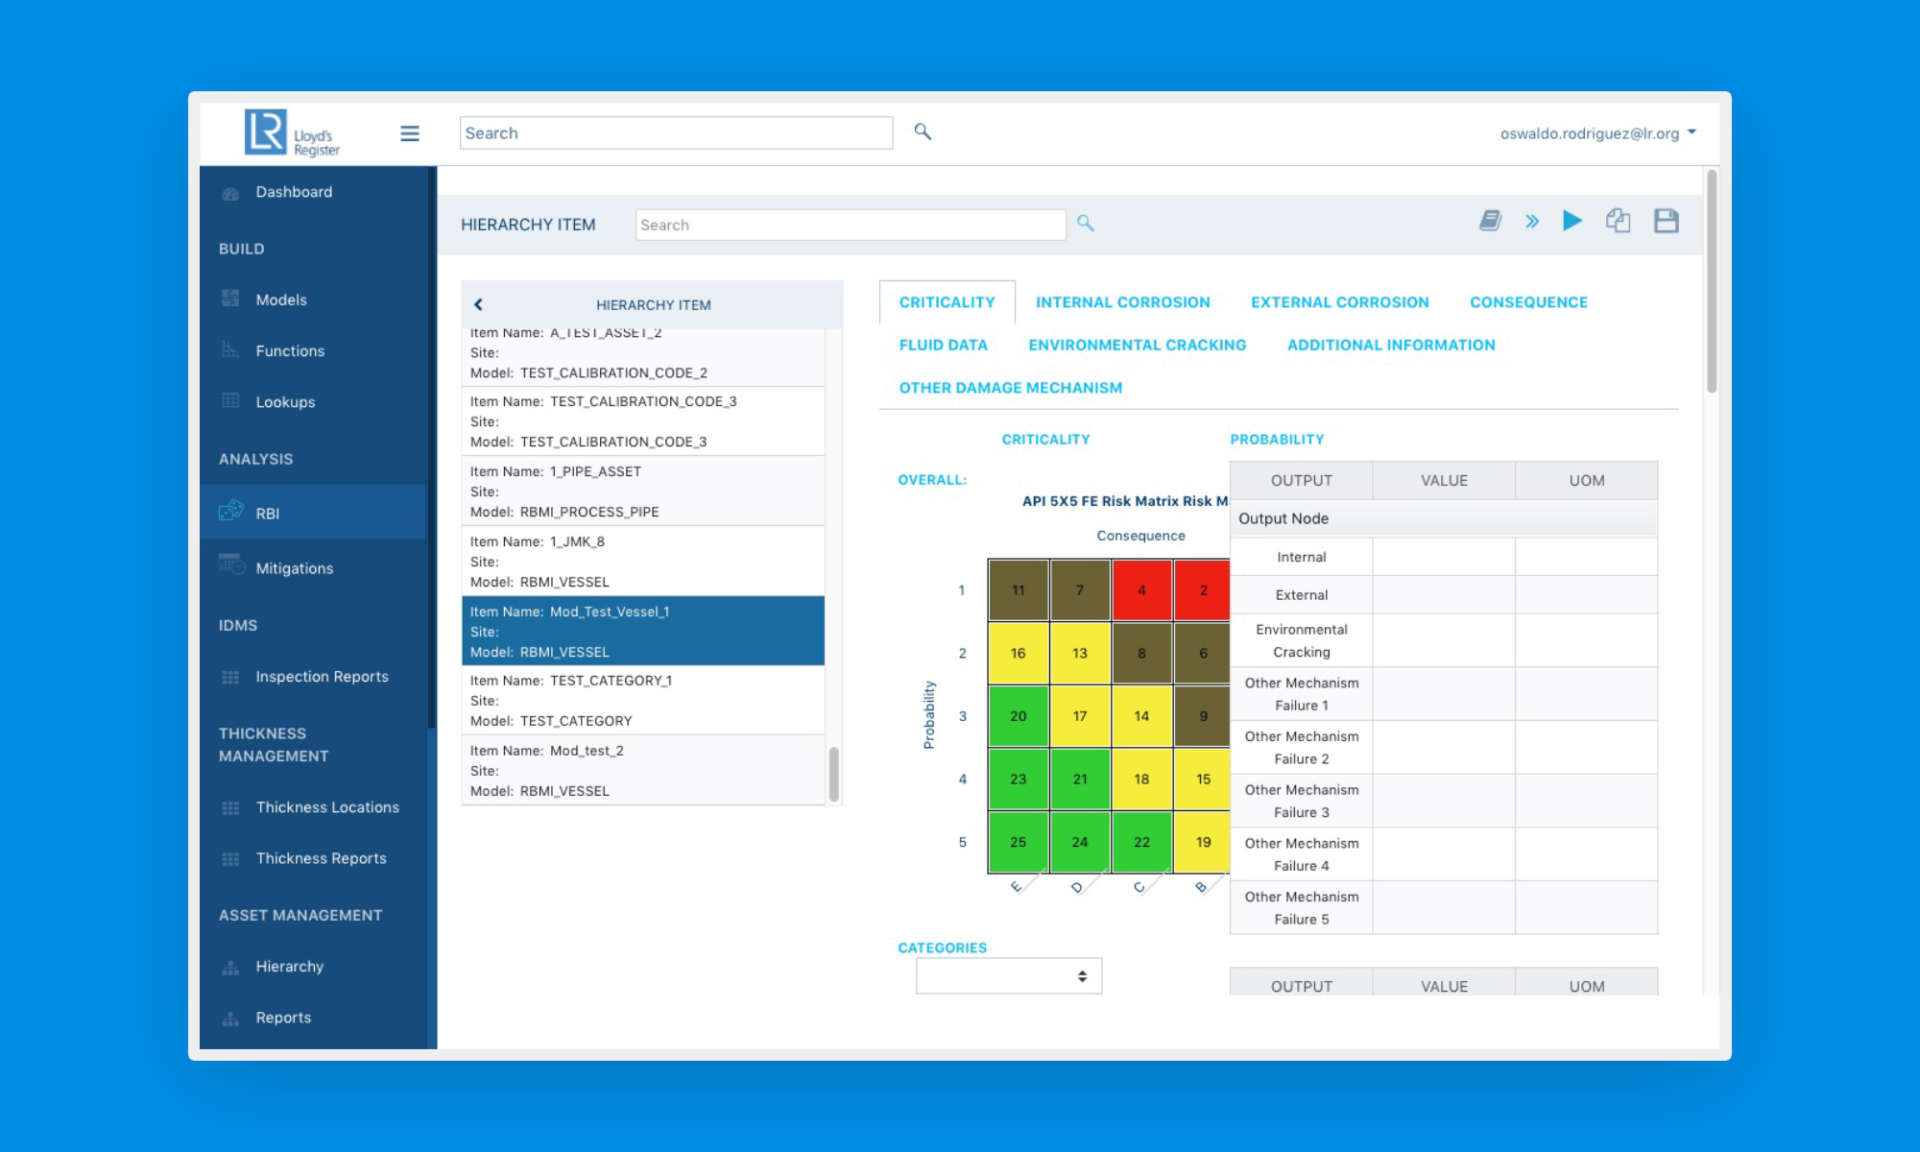Select item Mod_test_2 in hierarchy list
This screenshot has height=1152, width=1920.
tap(643, 771)
